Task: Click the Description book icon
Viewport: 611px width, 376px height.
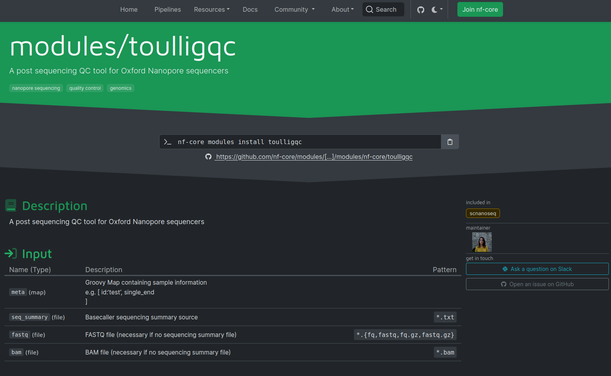Action: click(11, 205)
